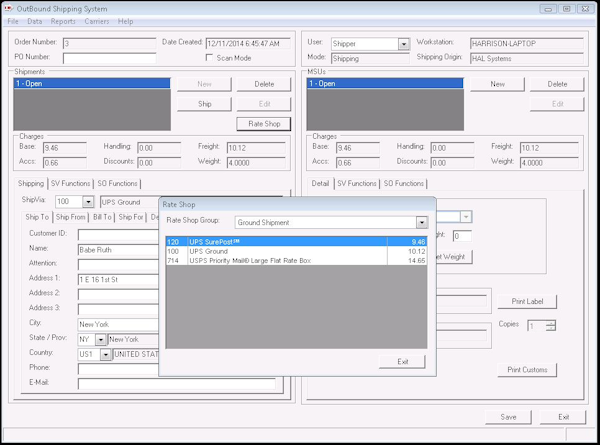Switch to SV Functions tab in Shipments panel
The height and width of the screenshot is (445, 600).
click(x=70, y=184)
